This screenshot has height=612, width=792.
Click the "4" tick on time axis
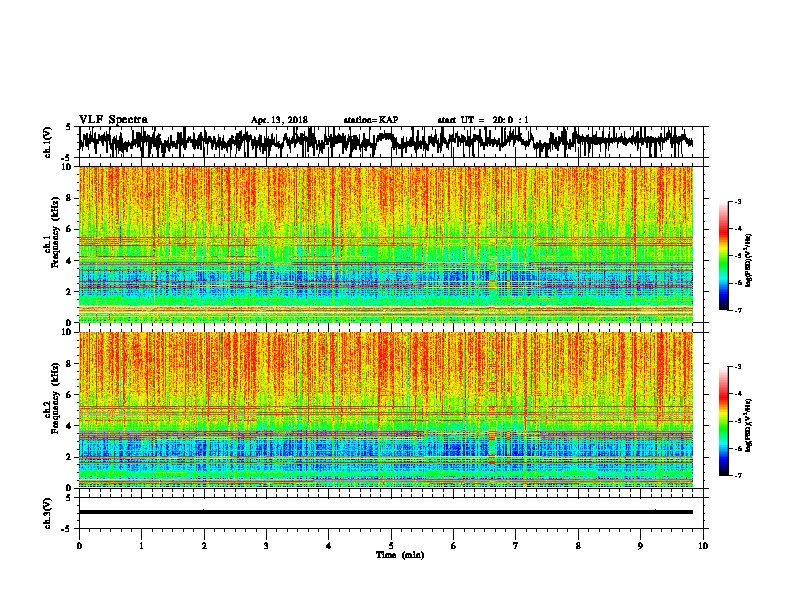(x=329, y=546)
